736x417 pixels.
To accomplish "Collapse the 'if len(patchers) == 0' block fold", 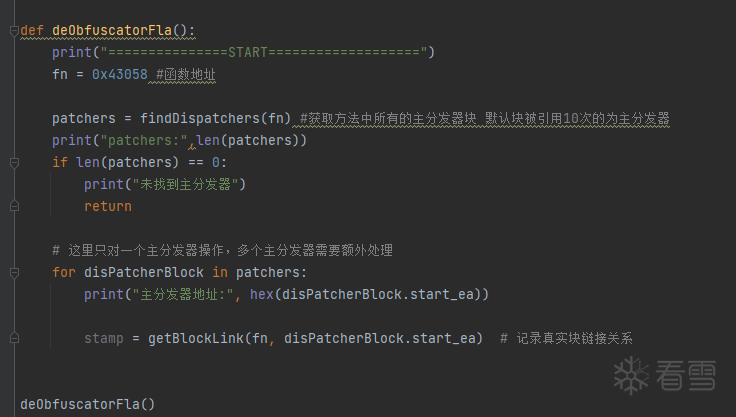I will click(x=14, y=162).
